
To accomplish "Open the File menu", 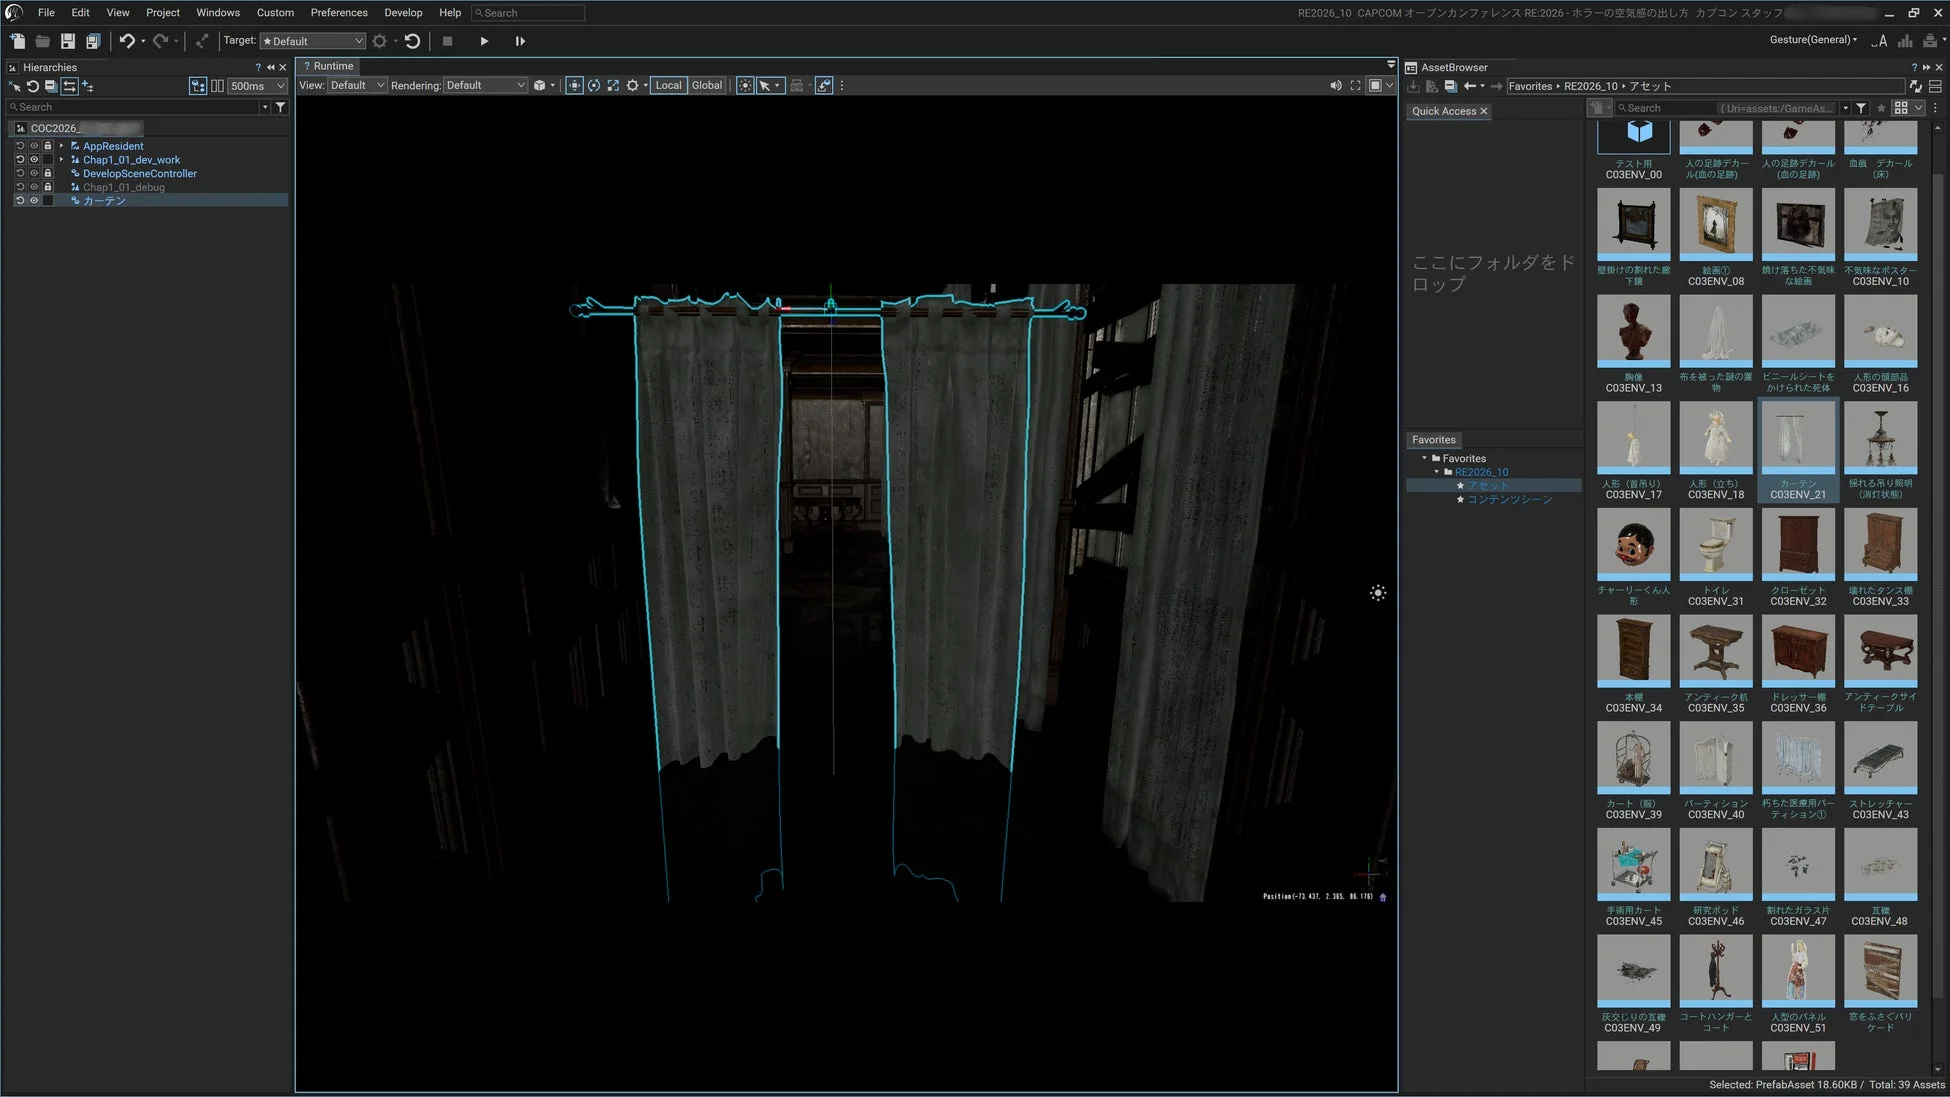I will 46,13.
